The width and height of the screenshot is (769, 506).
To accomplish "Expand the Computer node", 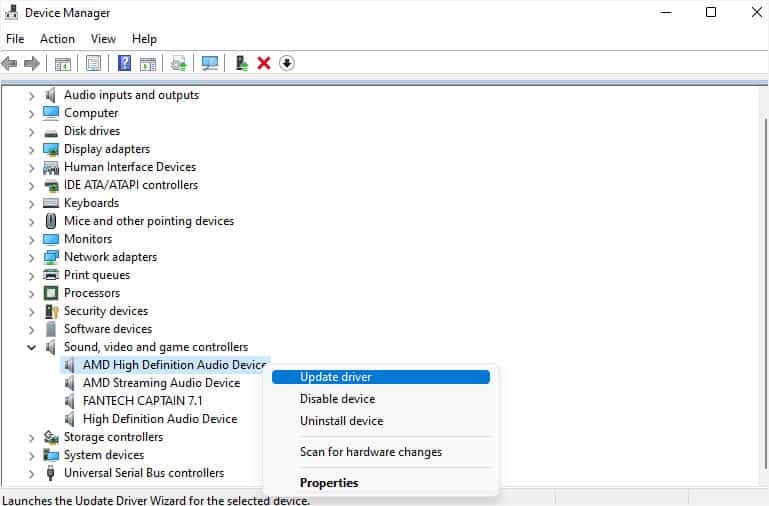I will (31, 114).
